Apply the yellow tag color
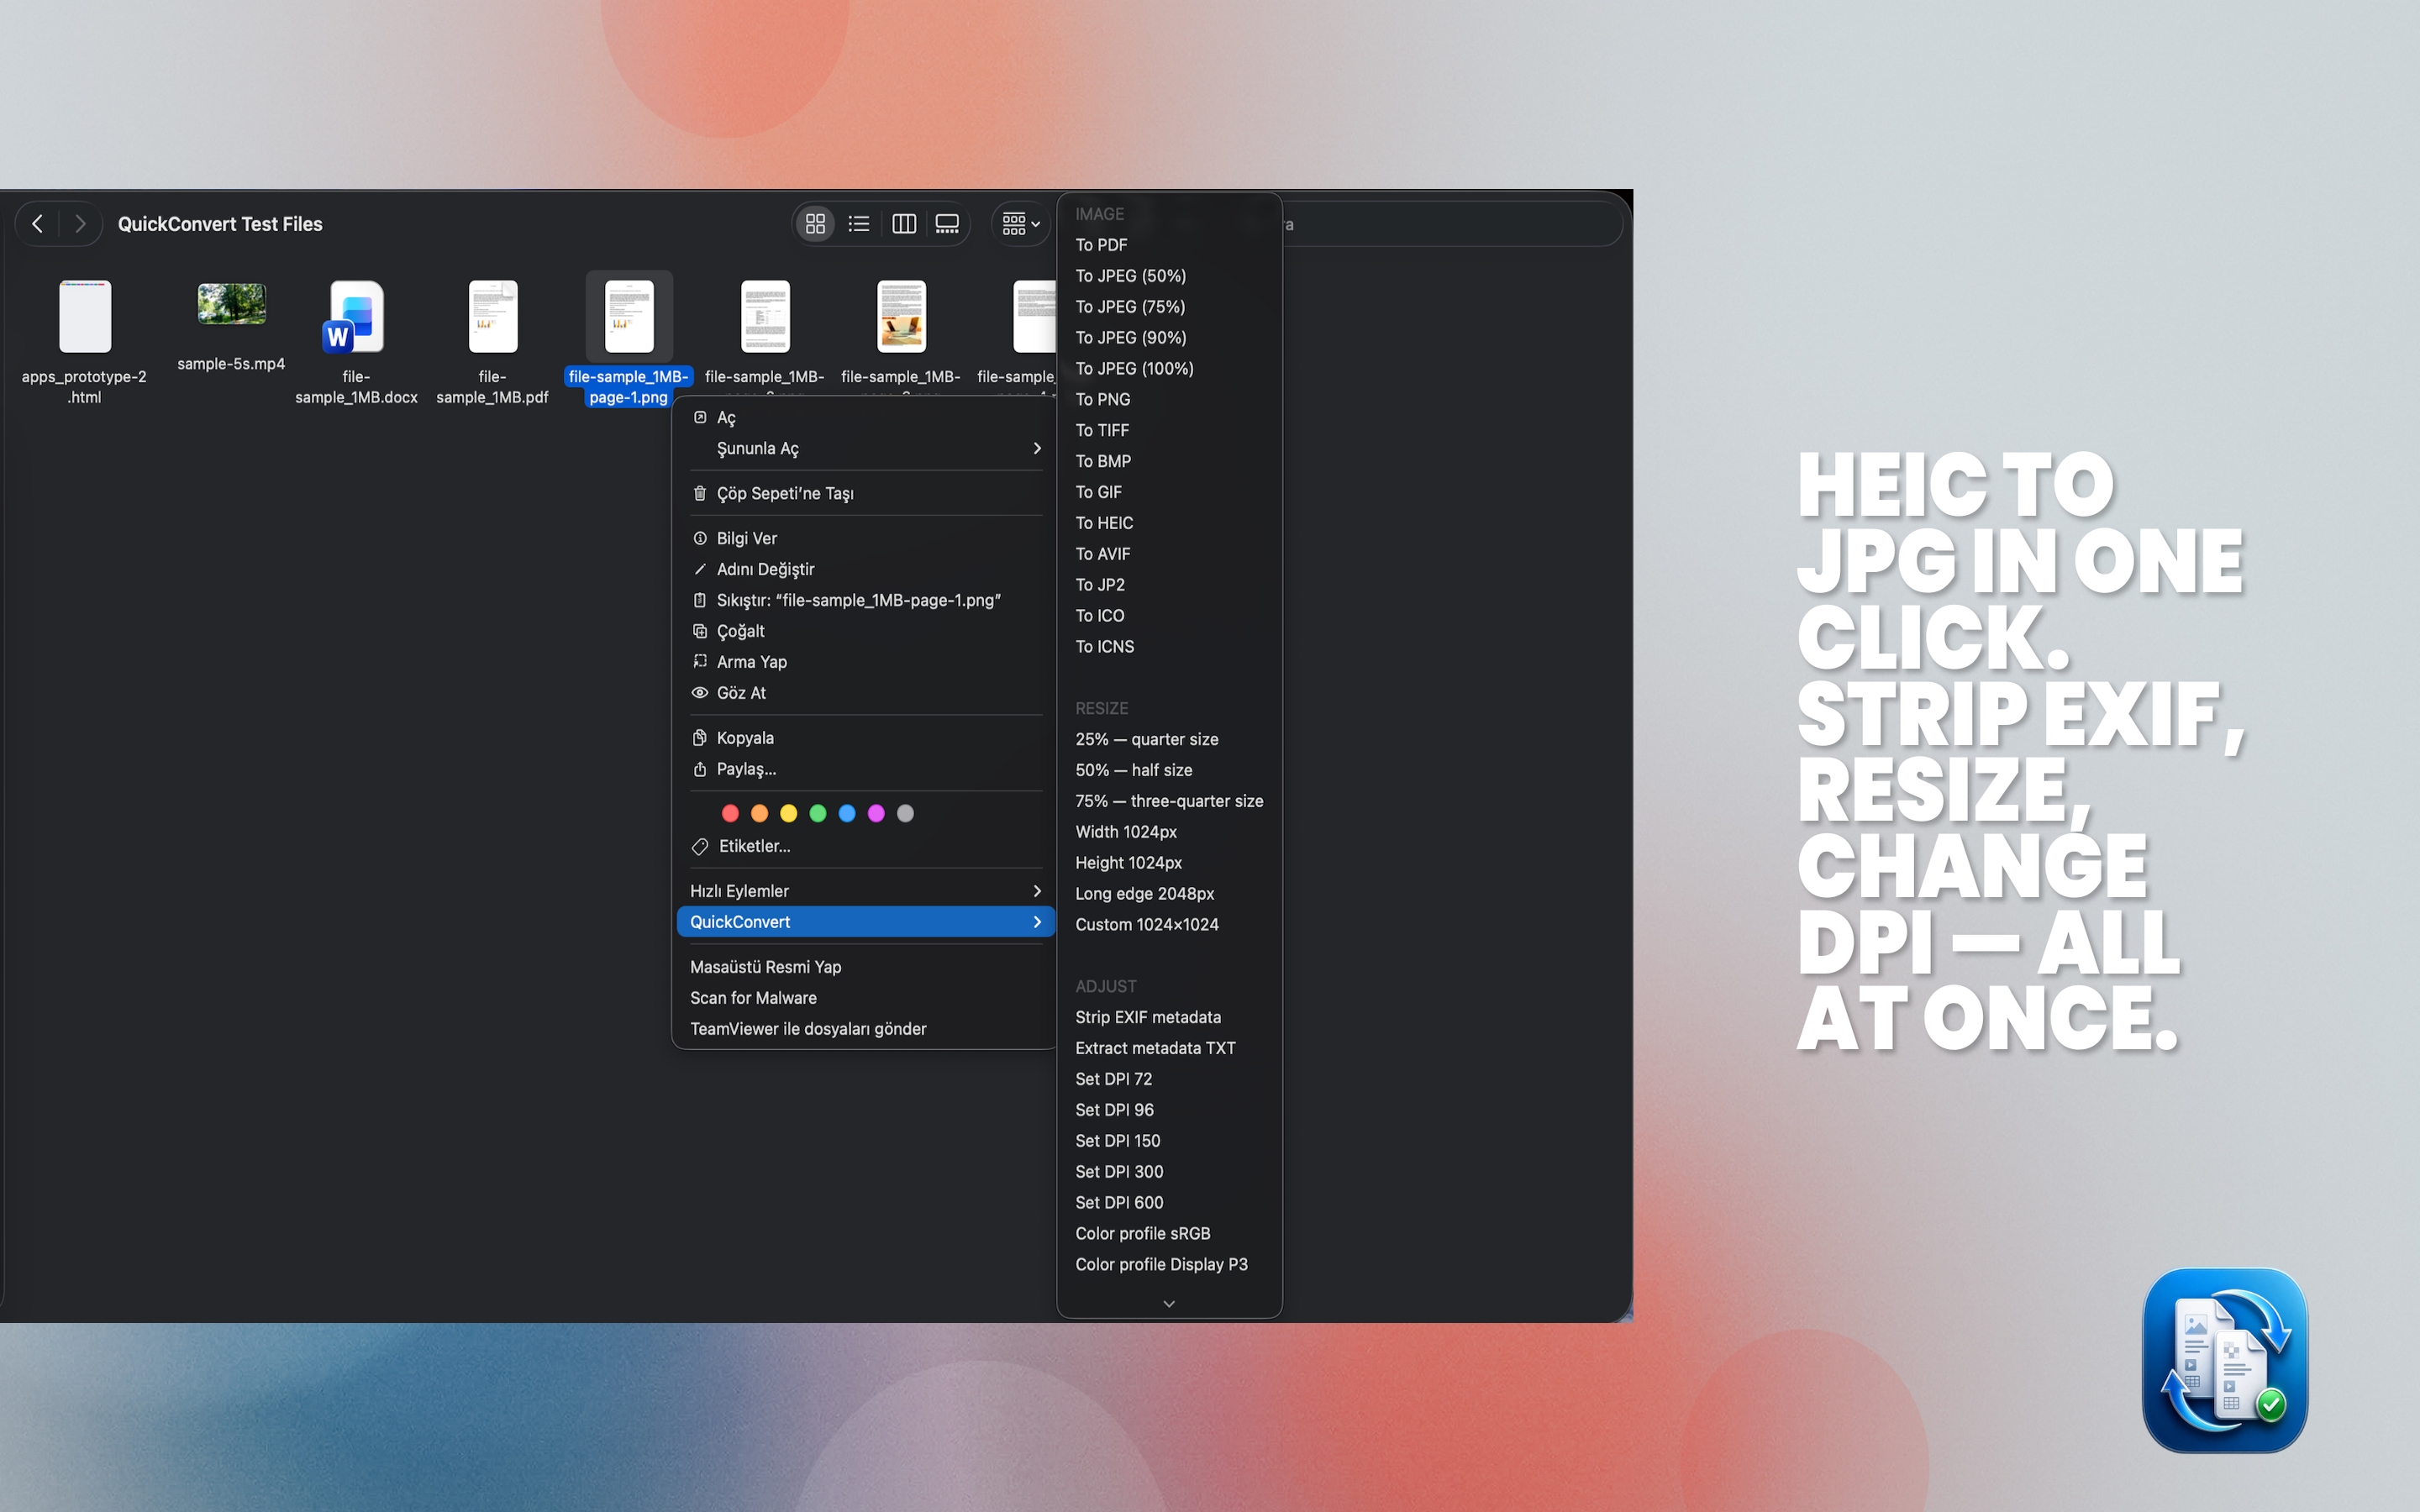This screenshot has height=1512, width=2420. (x=788, y=813)
